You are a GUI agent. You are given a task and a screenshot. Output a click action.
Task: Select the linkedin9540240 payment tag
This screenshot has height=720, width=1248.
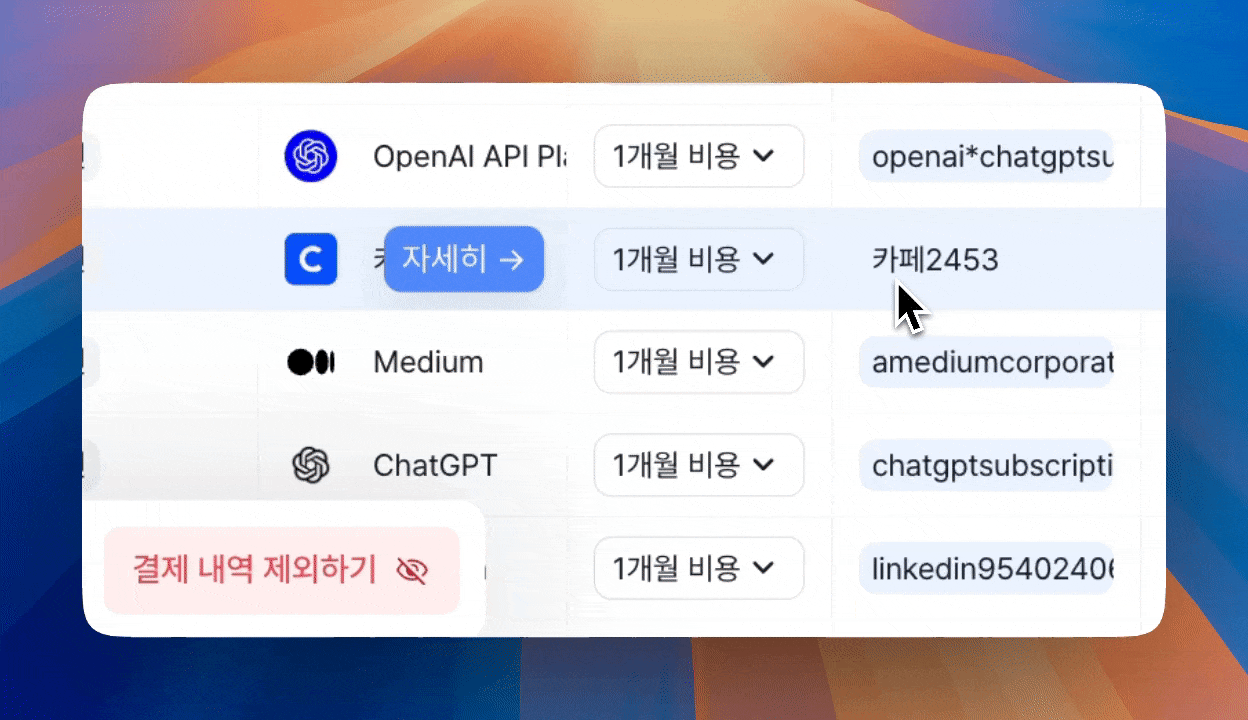coord(986,569)
